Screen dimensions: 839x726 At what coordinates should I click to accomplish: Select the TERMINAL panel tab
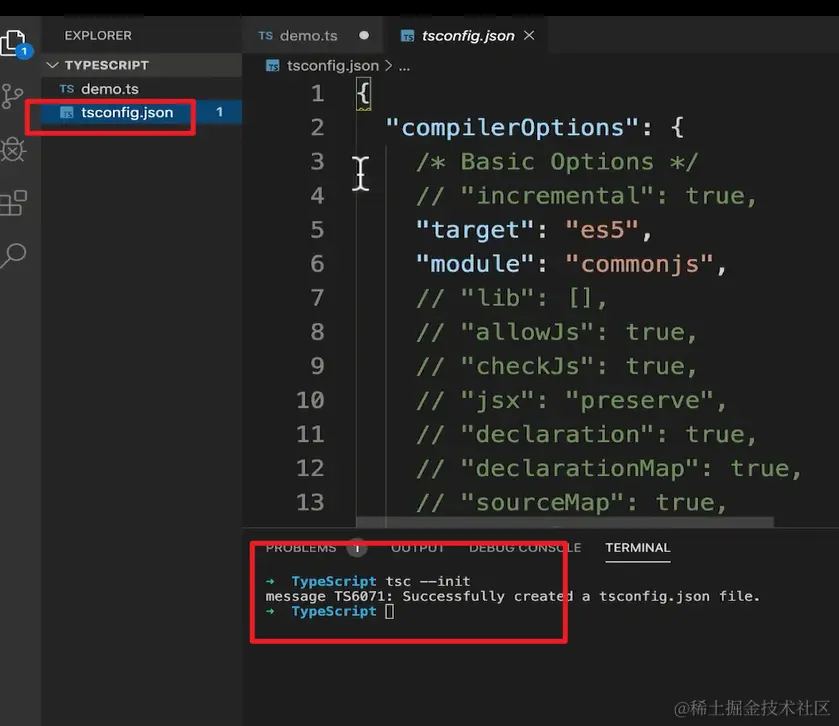[x=638, y=548]
